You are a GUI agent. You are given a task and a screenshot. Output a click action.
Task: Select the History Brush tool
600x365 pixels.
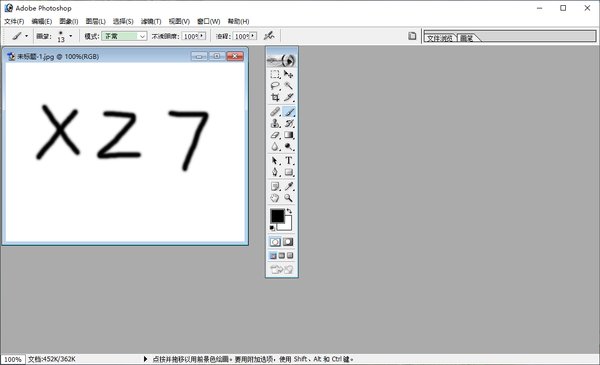point(289,123)
